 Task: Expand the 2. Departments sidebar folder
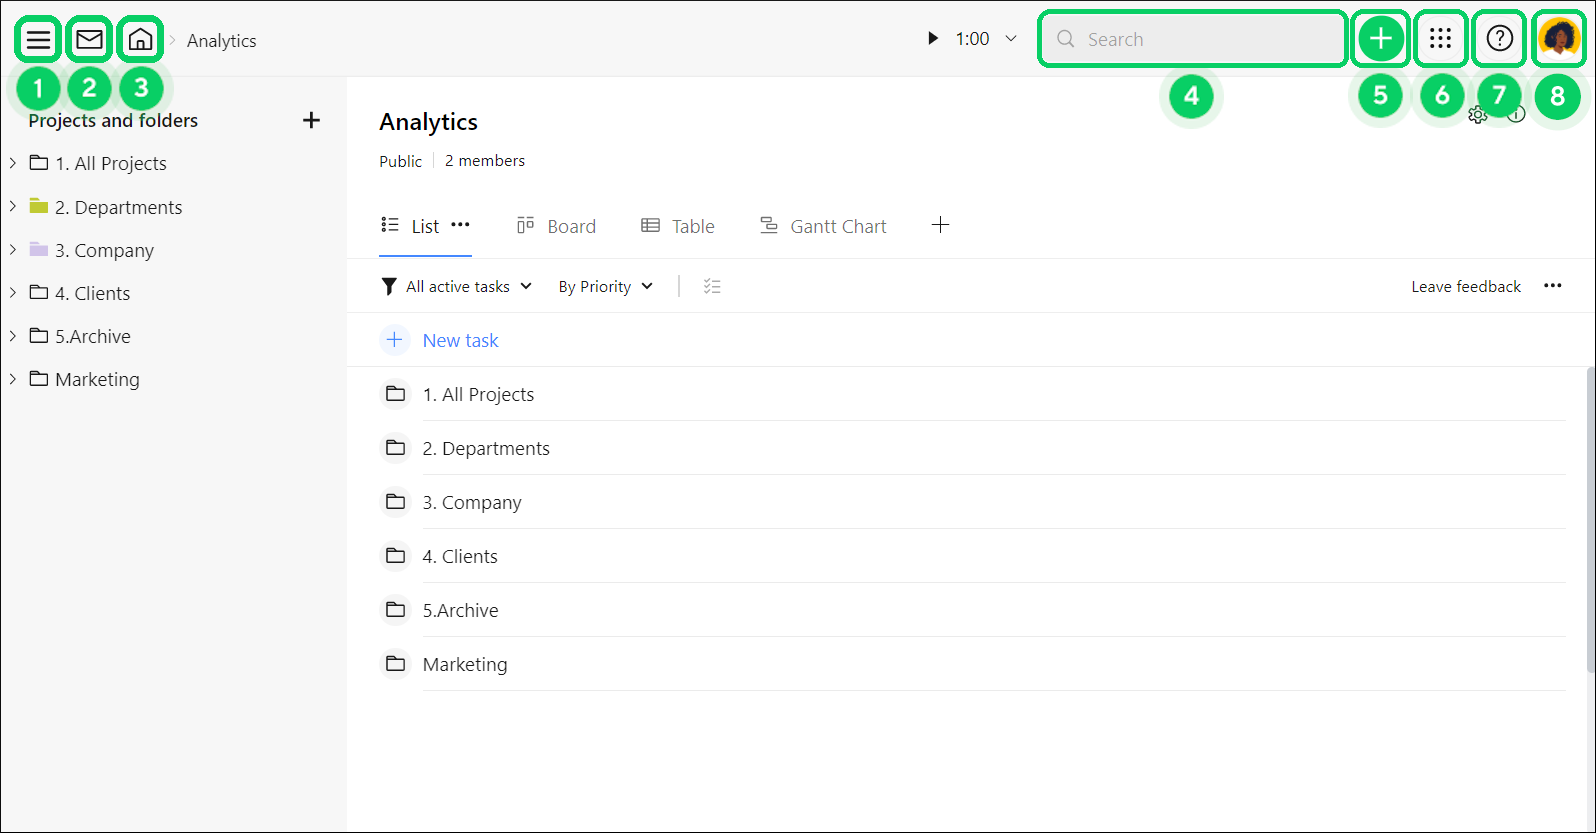coord(13,207)
